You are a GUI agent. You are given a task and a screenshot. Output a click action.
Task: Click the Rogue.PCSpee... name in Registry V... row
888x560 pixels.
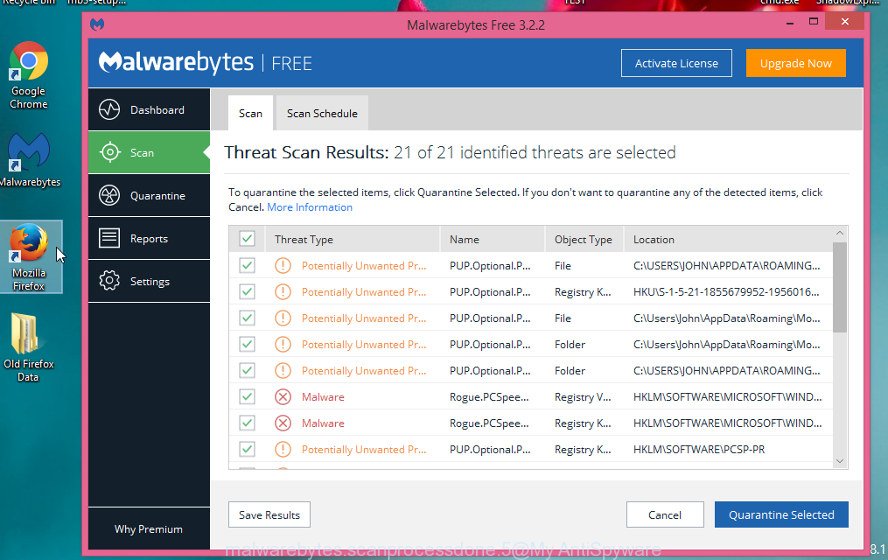pos(489,397)
